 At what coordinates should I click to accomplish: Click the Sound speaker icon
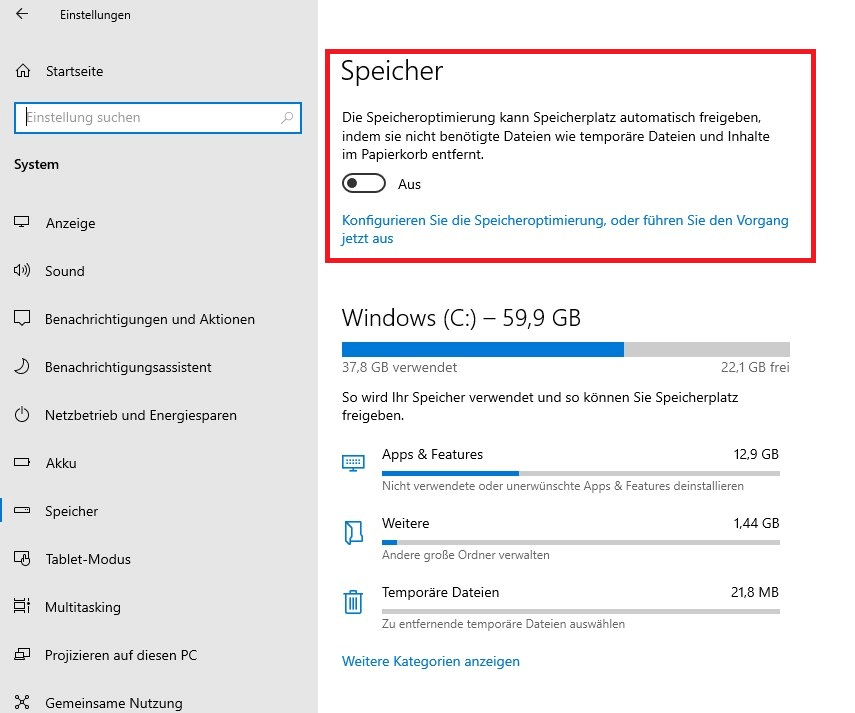22,270
